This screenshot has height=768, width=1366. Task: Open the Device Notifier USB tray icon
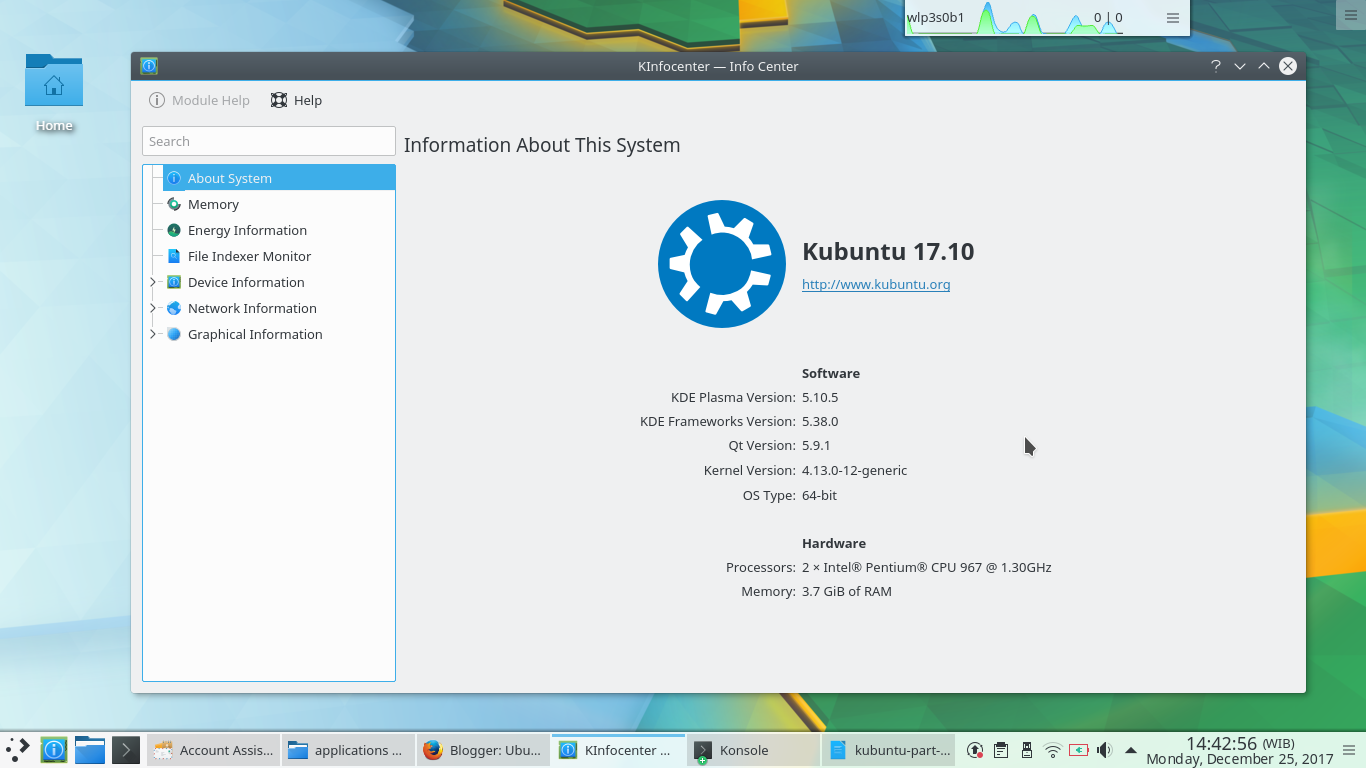coord(1026,750)
